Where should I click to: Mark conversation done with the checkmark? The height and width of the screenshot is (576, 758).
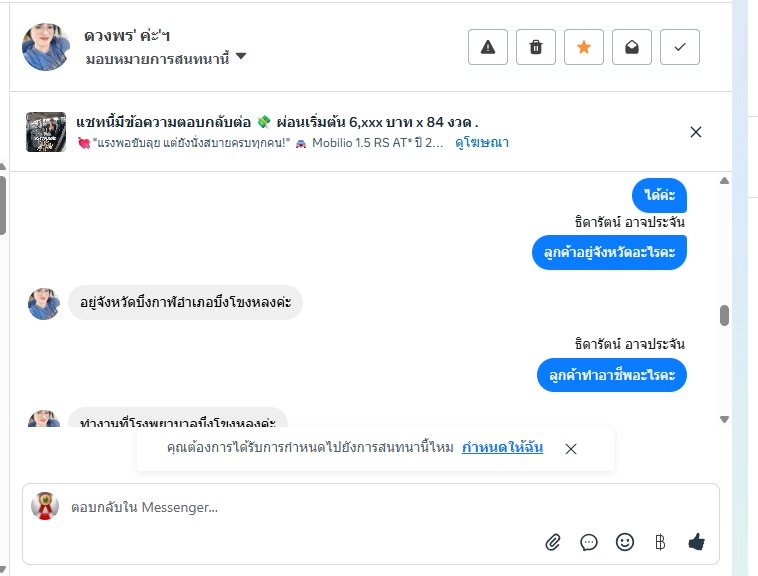coord(680,47)
